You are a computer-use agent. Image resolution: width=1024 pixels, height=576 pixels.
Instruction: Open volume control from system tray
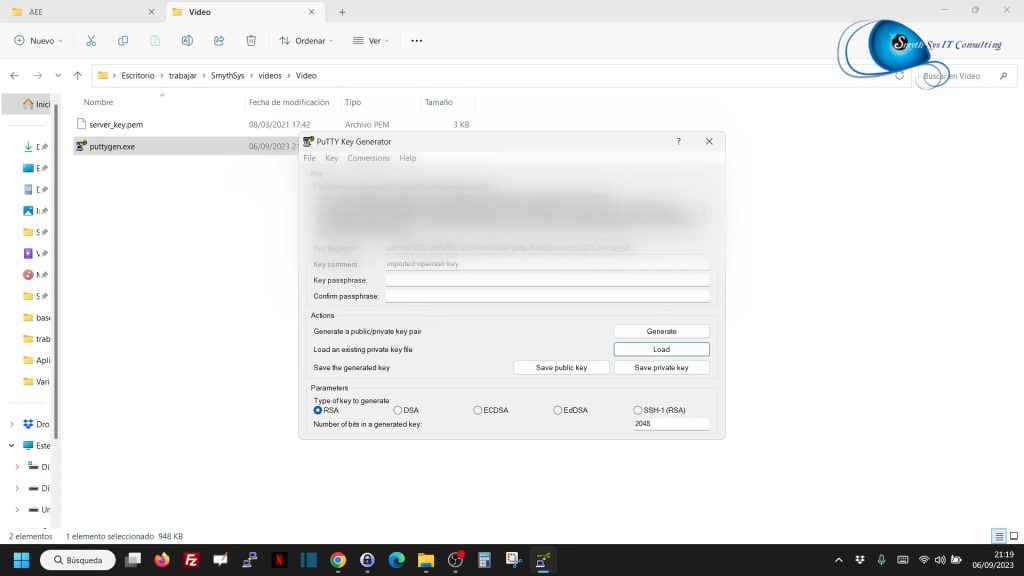pyautogui.click(x=940, y=560)
